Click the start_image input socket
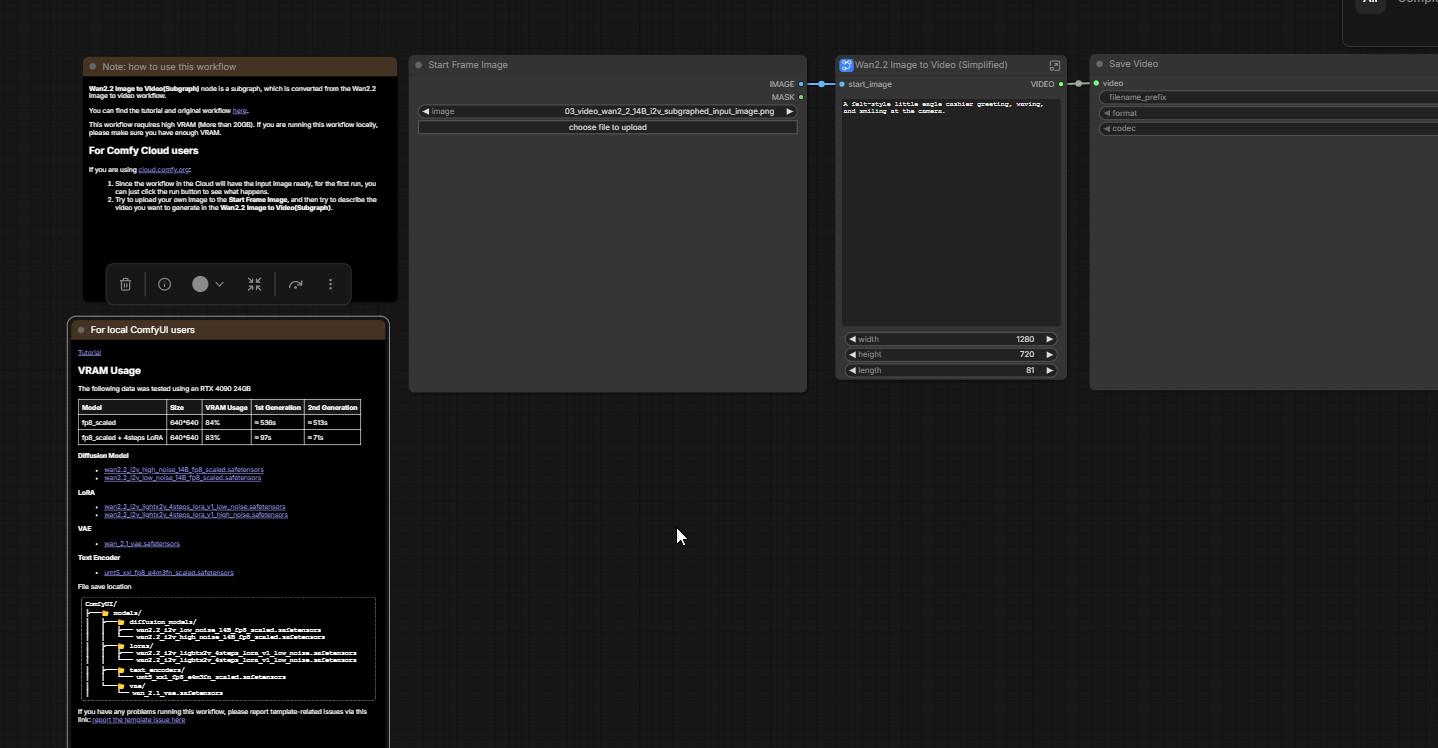Image resolution: width=1438 pixels, height=748 pixels. pyautogui.click(x=842, y=84)
